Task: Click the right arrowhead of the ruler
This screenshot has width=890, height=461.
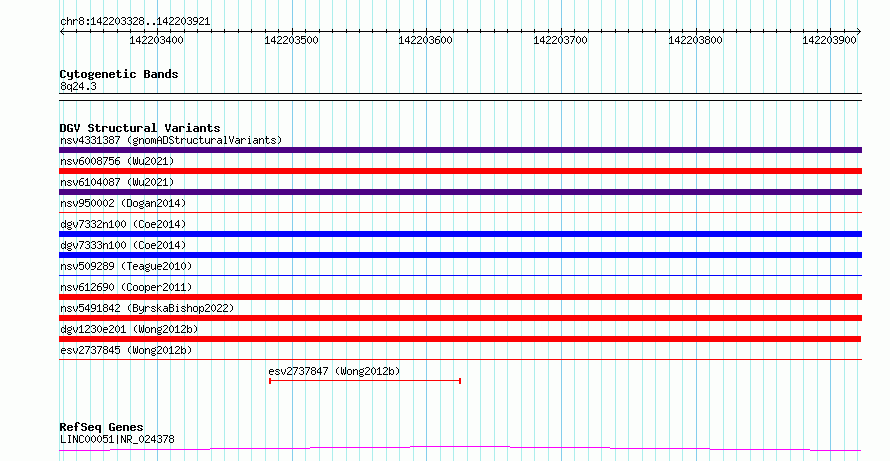Action: point(859,31)
